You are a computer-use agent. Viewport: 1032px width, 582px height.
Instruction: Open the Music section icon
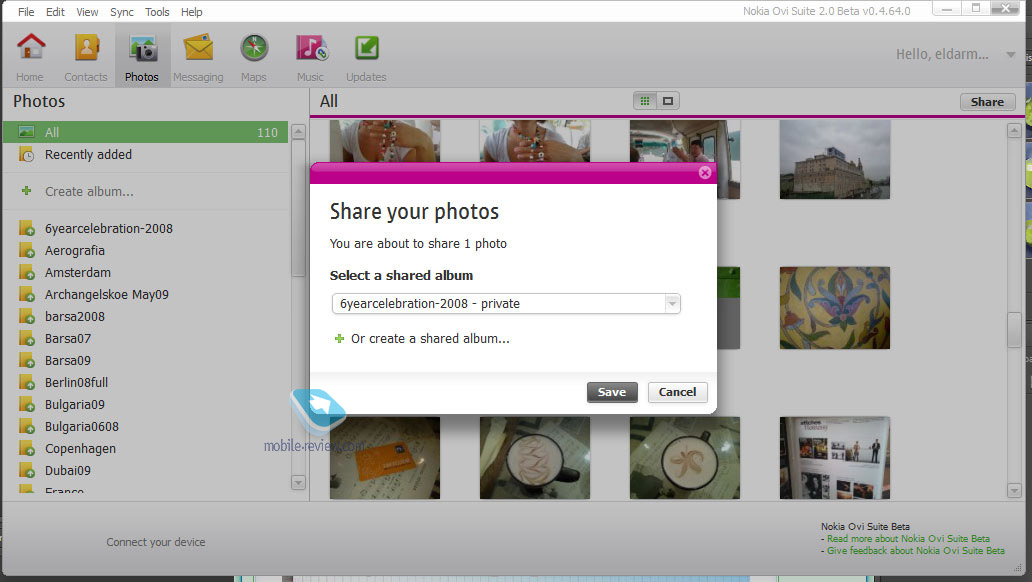point(311,48)
